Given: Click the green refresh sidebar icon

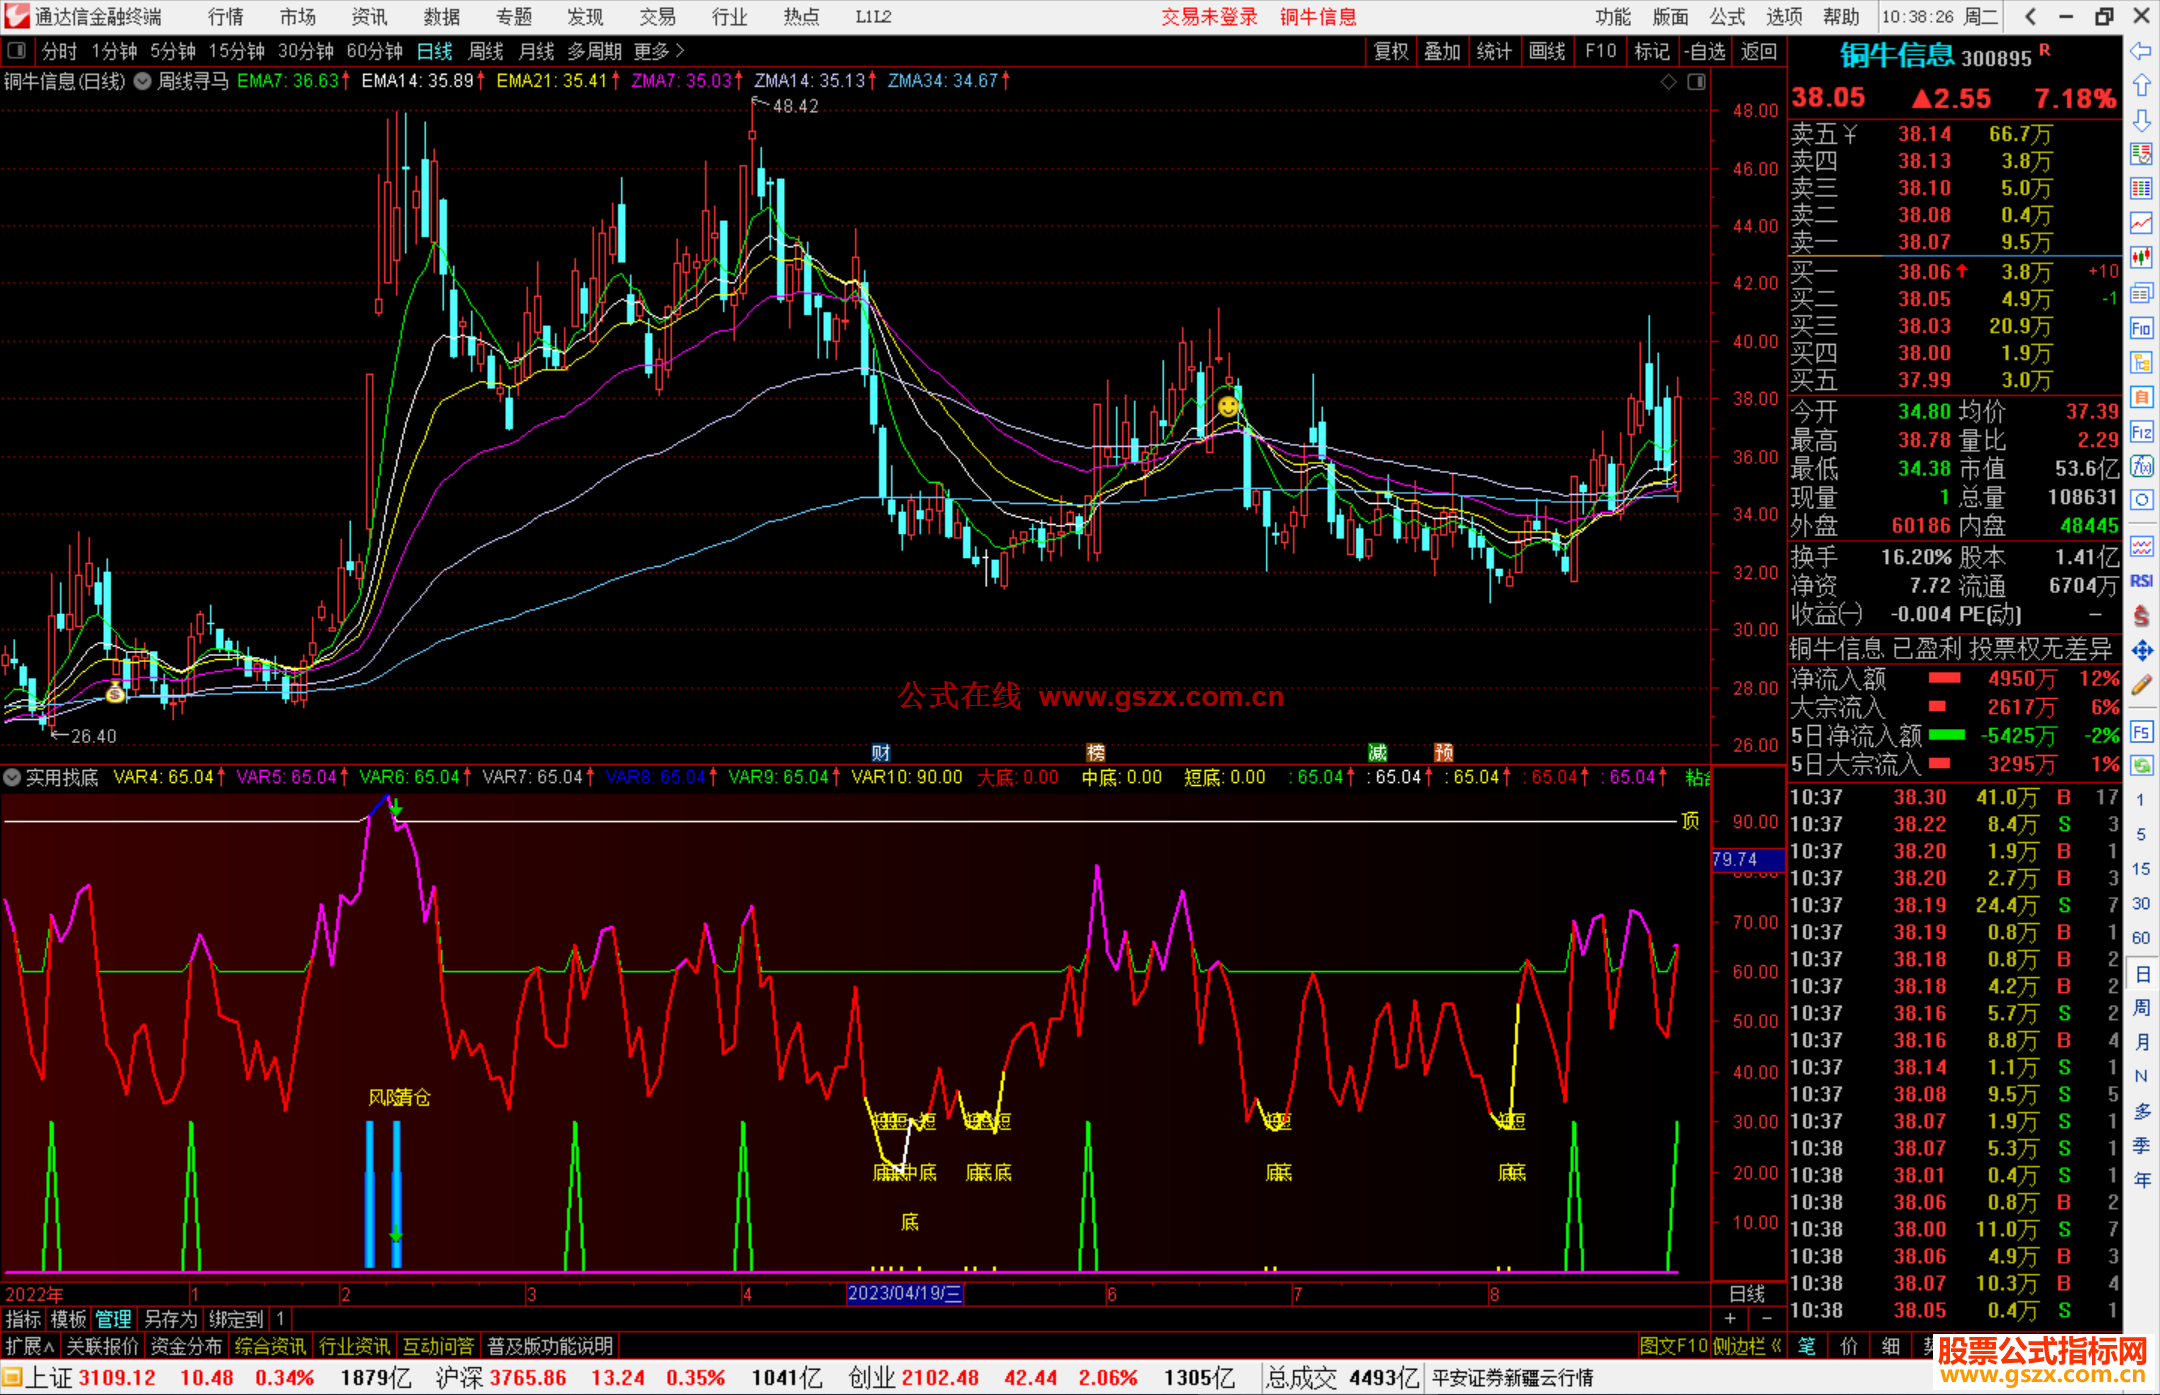Looking at the screenshot, I should [x=2141, y=765].
